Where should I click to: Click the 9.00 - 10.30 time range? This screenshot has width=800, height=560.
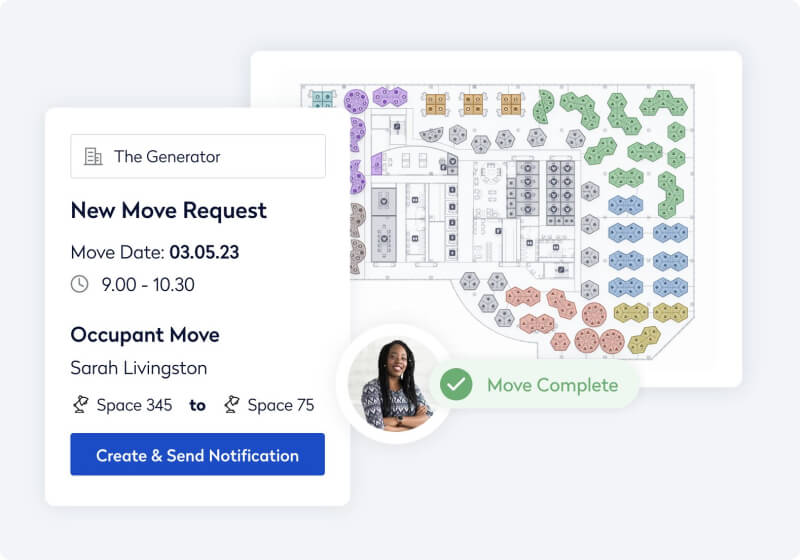(x=148, y=284)
